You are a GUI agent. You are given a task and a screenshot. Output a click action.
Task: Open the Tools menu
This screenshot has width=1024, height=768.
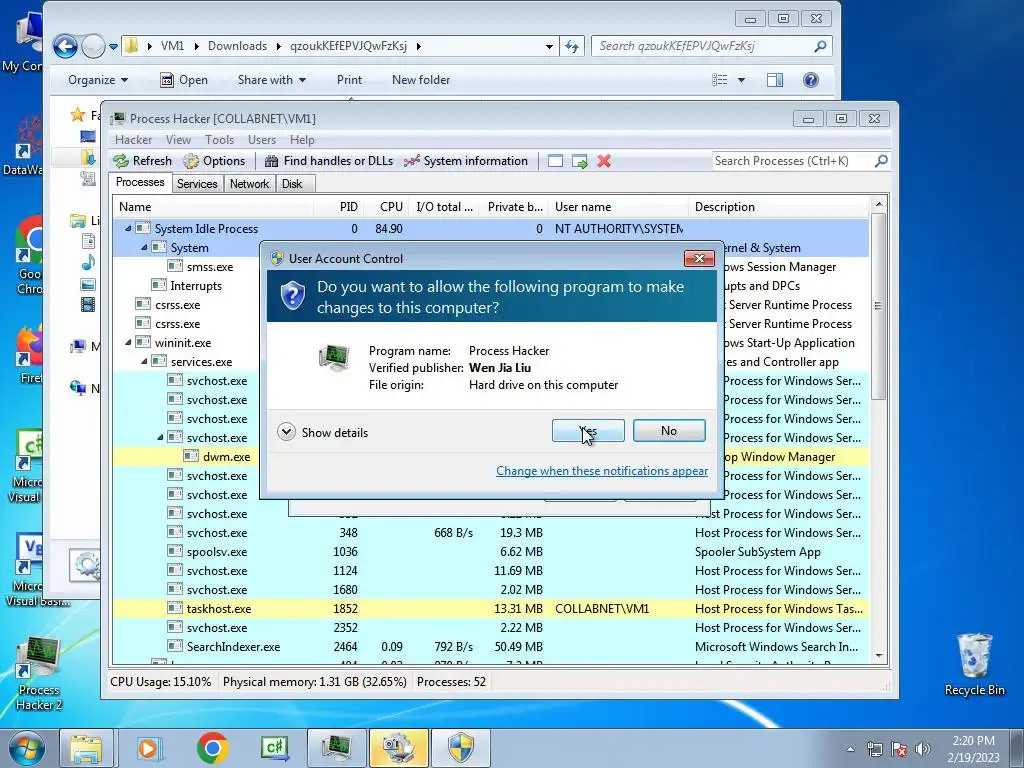pyautogui.click(x=219, y=140)
